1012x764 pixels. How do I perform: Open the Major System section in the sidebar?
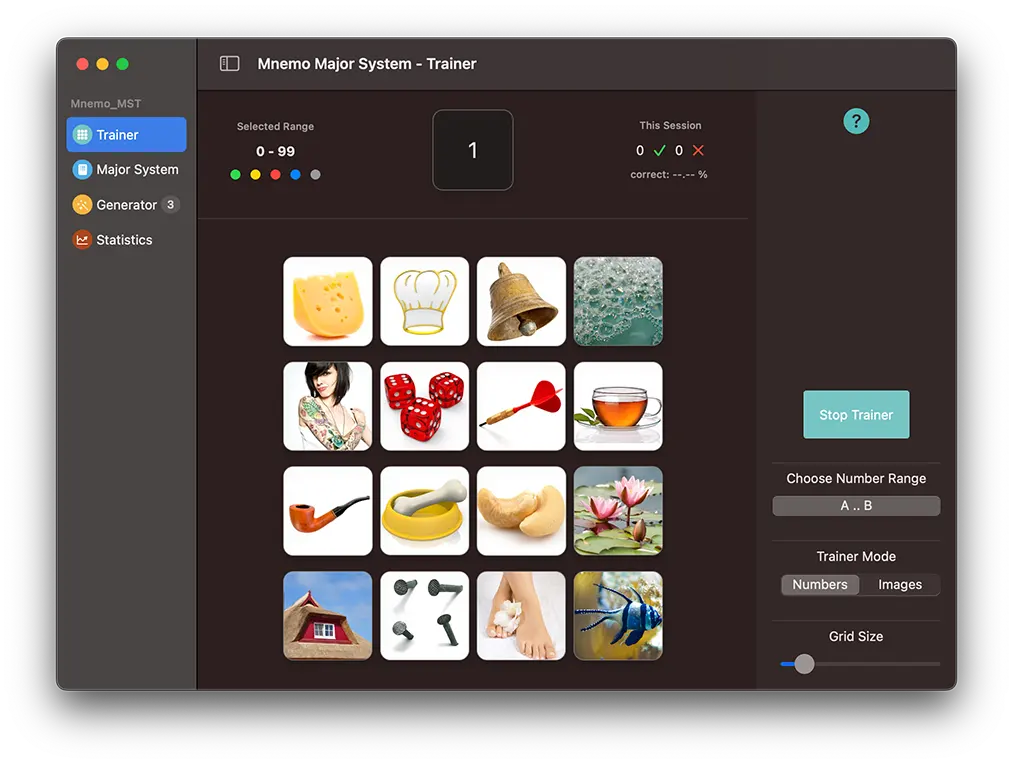[126, 169]
